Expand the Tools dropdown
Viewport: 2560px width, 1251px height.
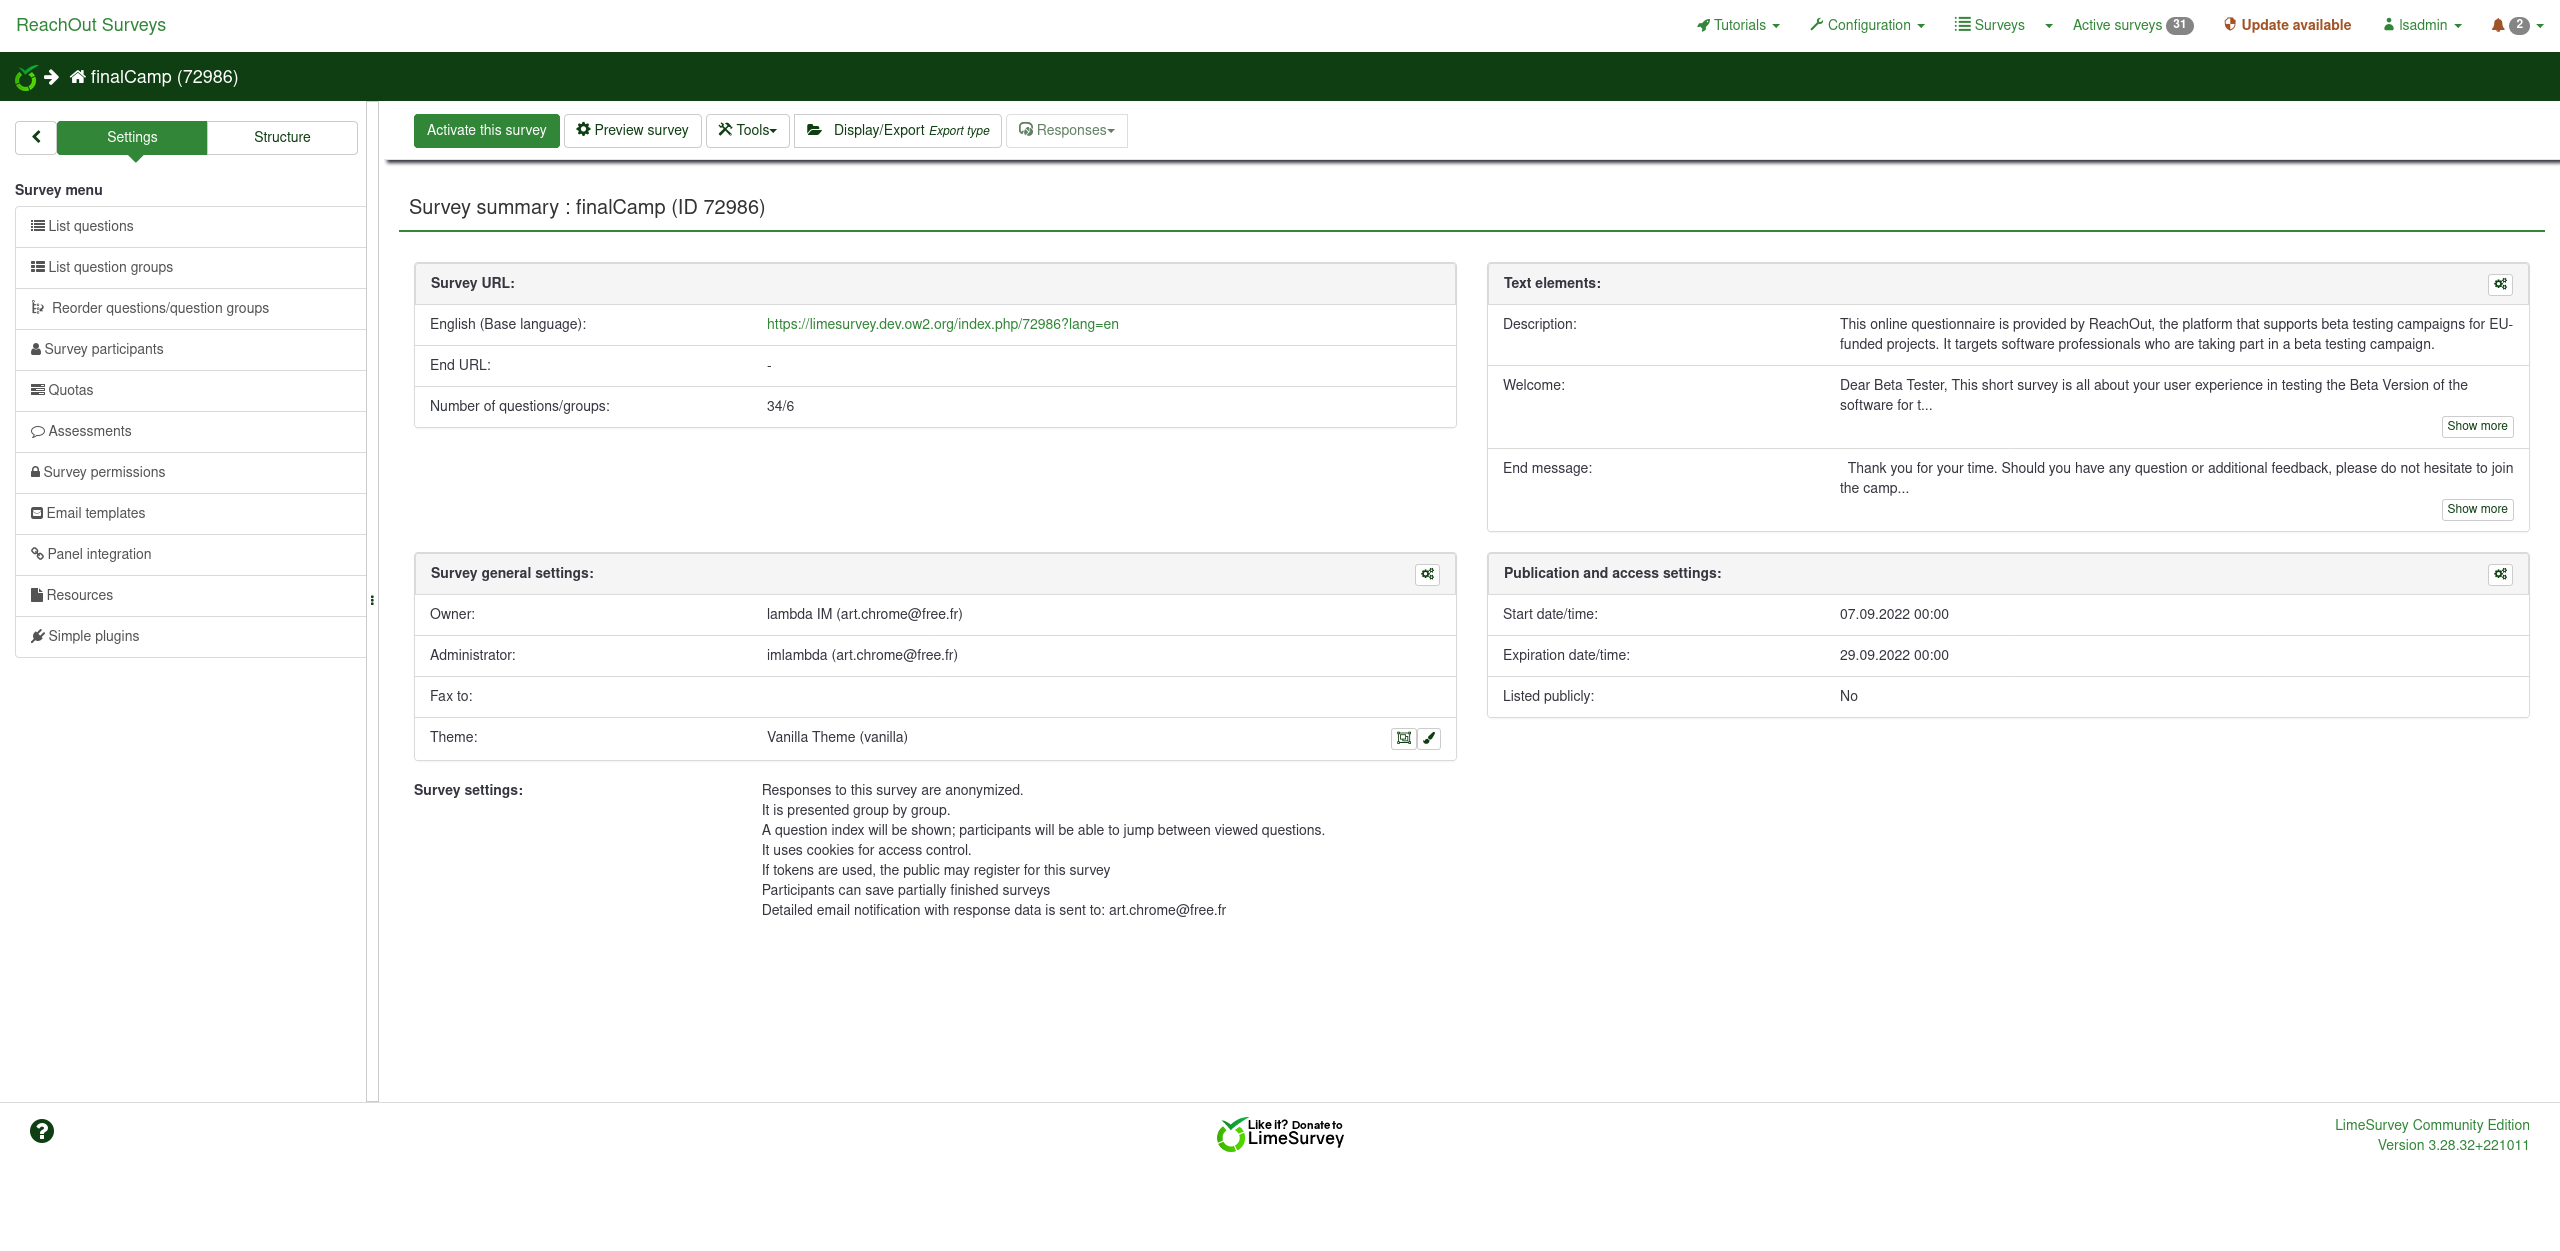coord(748,130)
